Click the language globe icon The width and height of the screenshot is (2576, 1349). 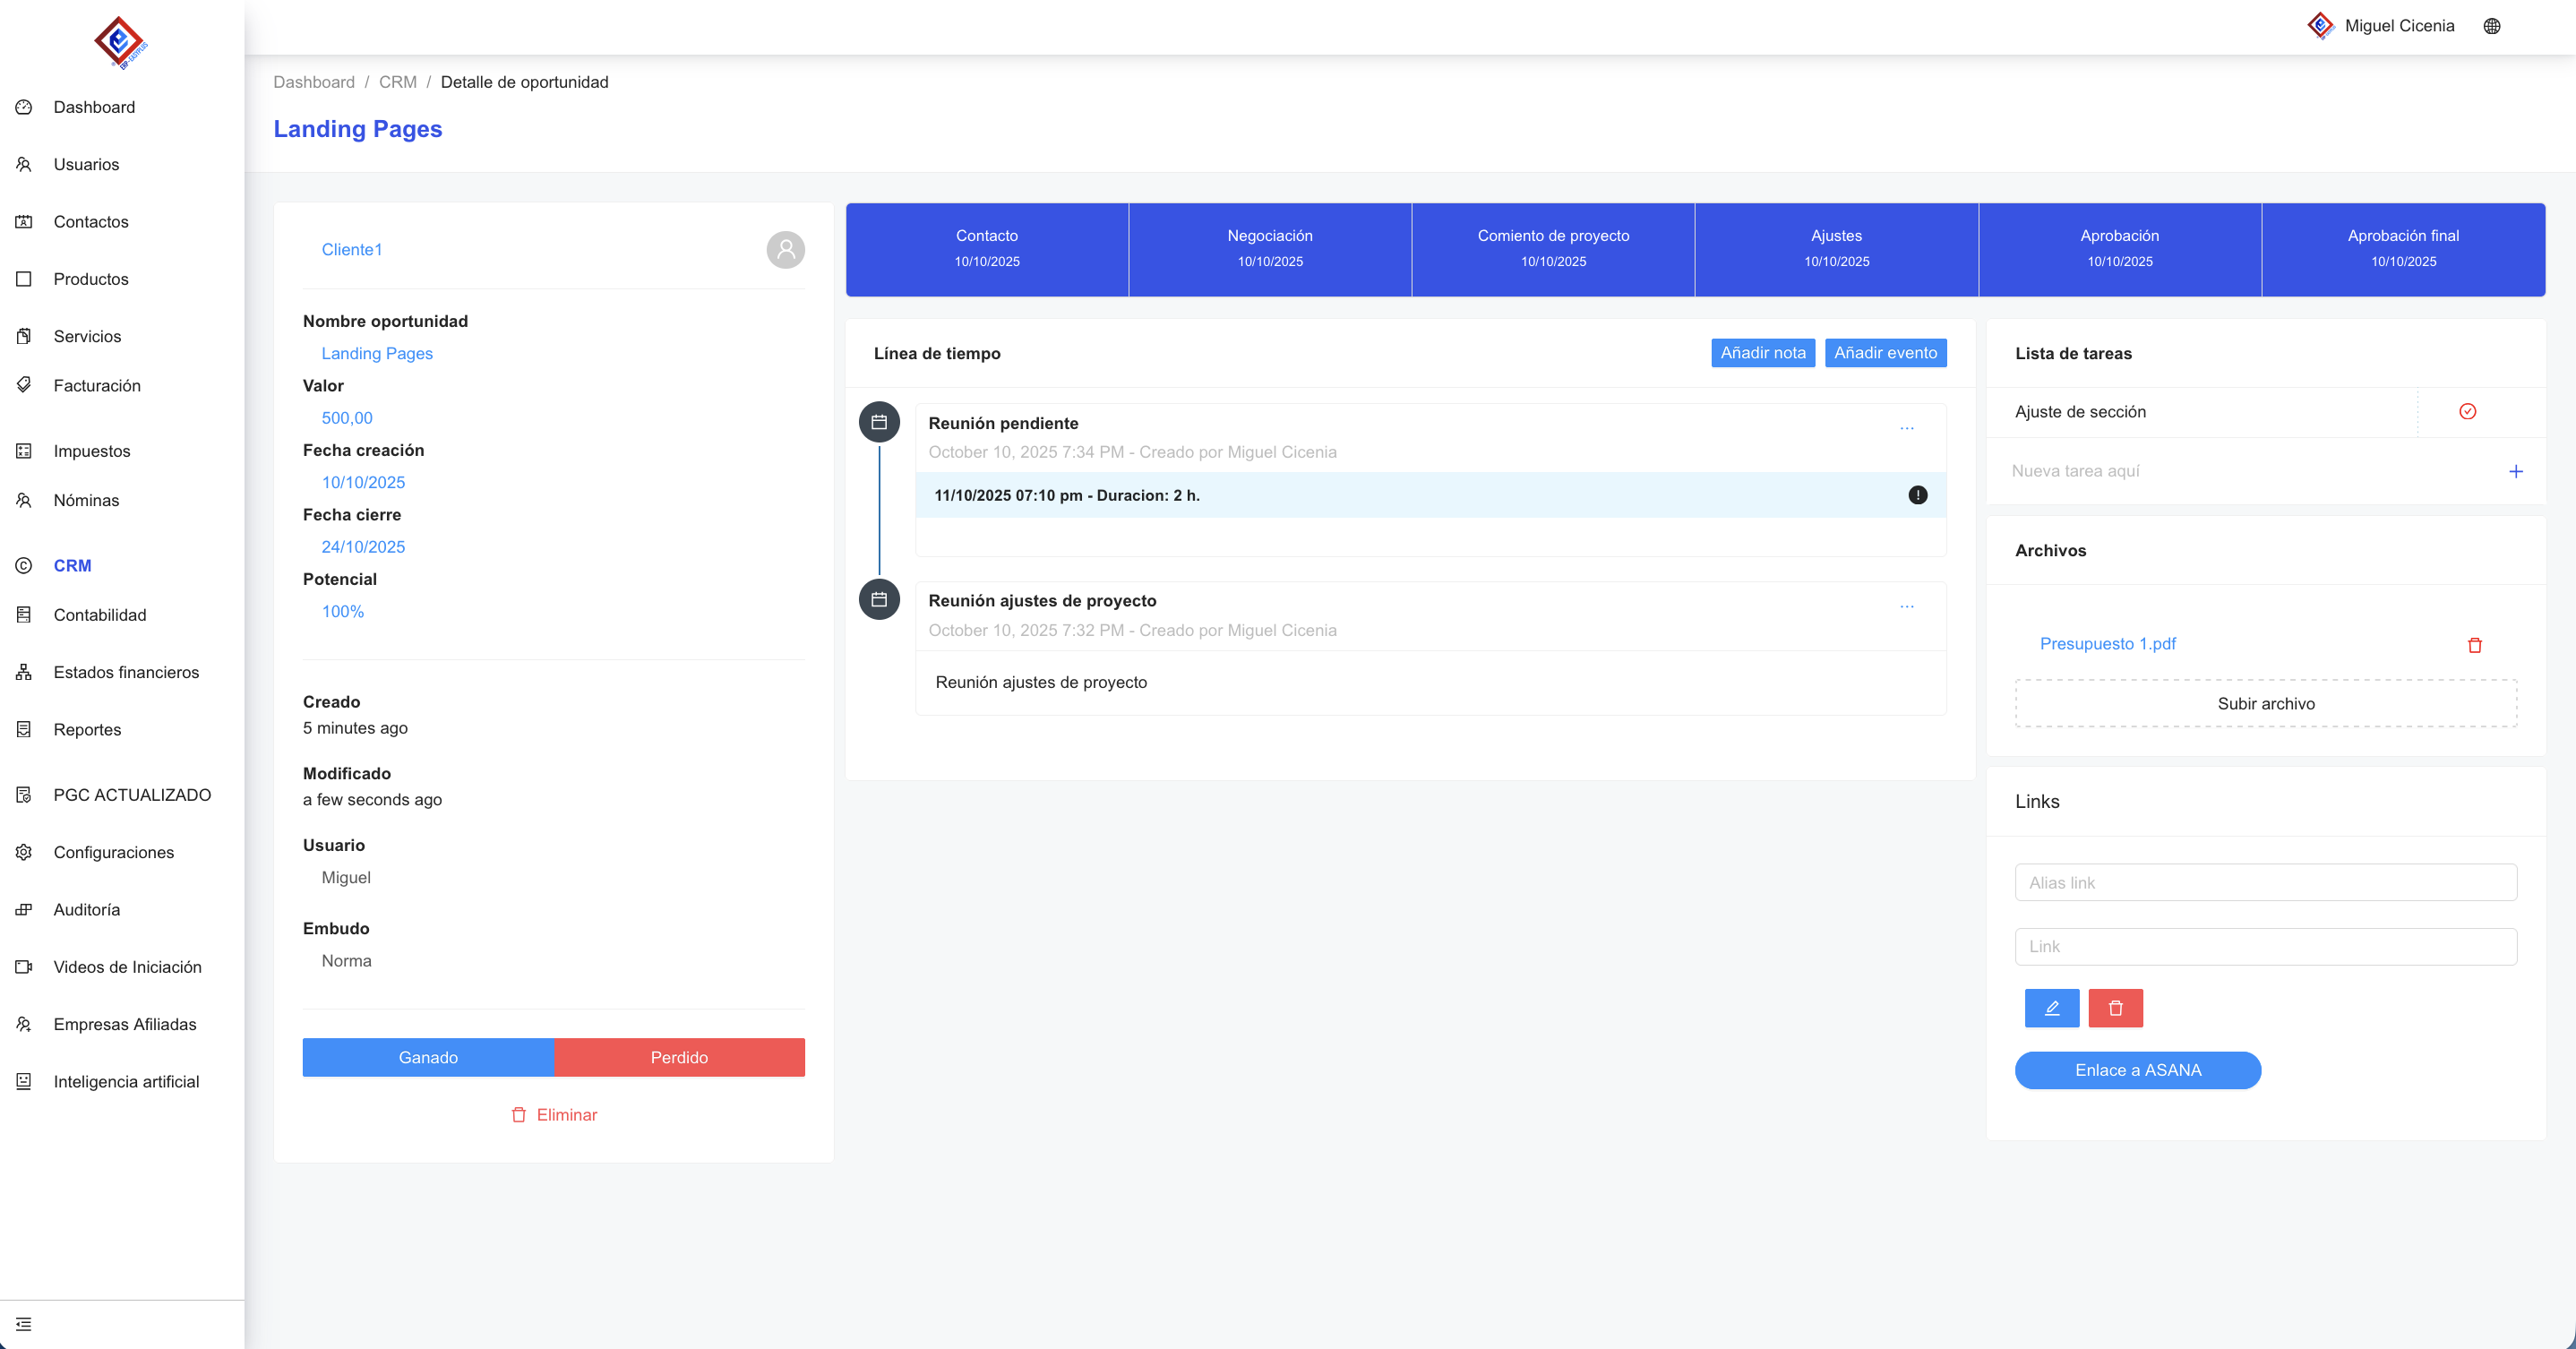click(2491, 26)
